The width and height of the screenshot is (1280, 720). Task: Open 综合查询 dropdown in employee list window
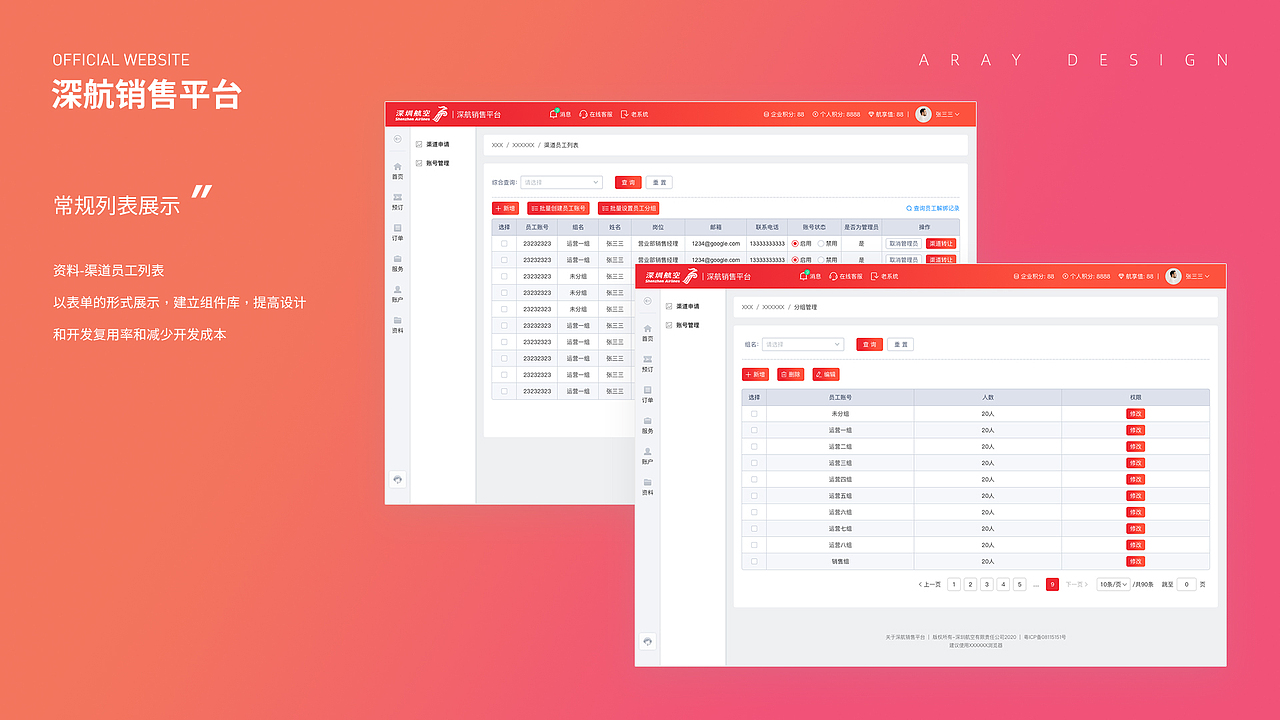pyautogui.click(x=561, y=182)
